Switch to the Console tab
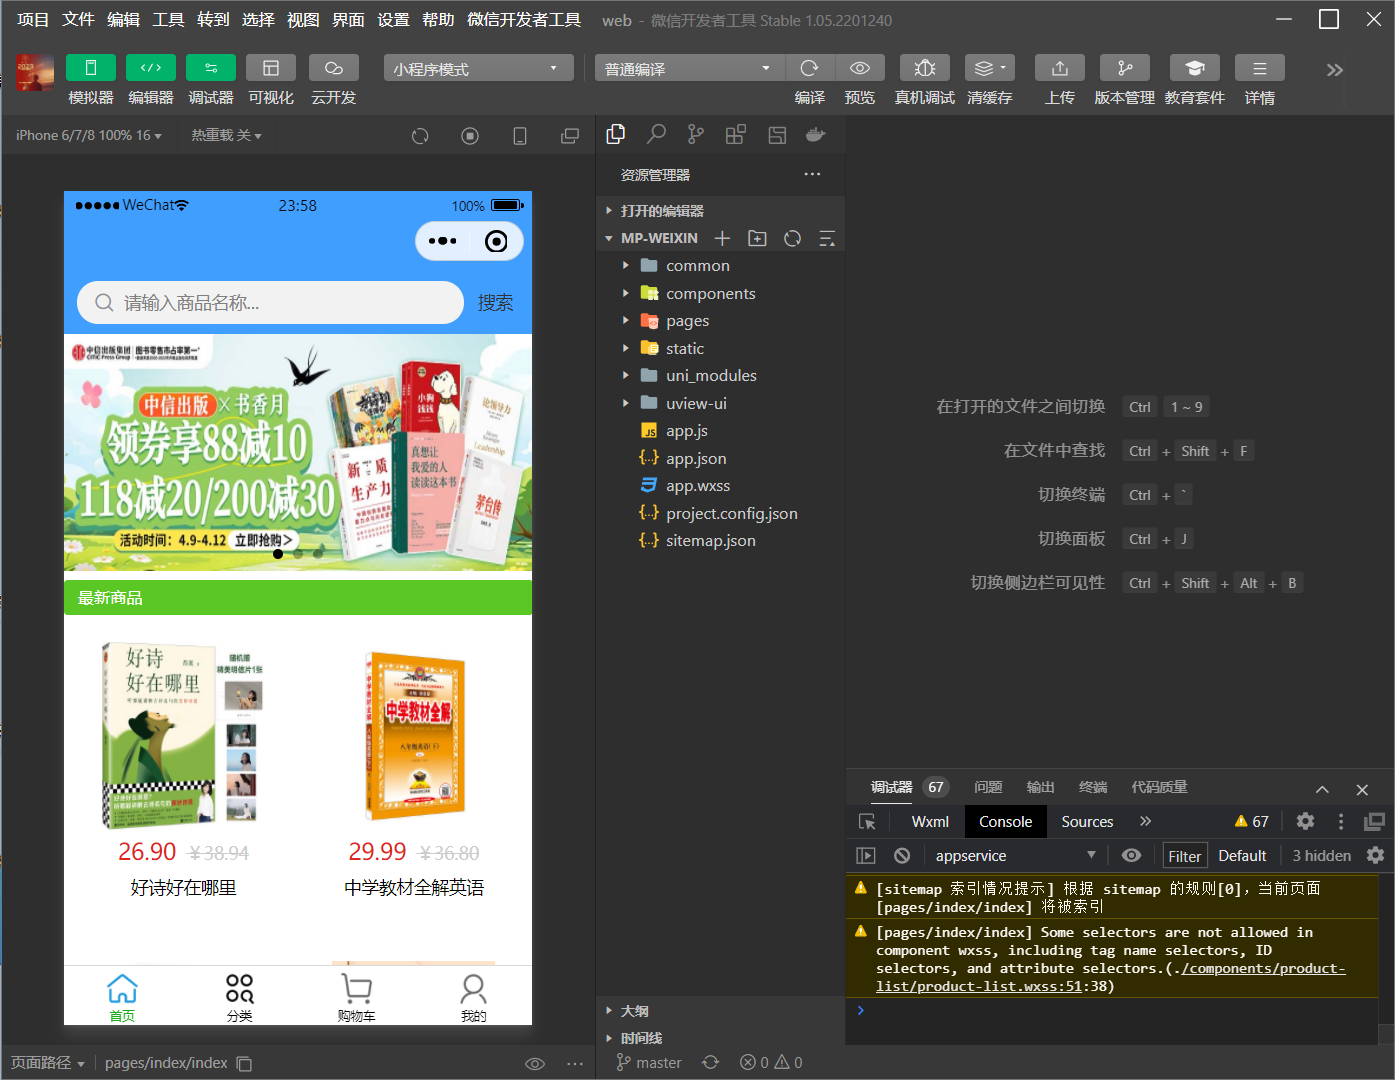The height and width of the screenshot is (1080, 1395). click(x=1005, y=822)
